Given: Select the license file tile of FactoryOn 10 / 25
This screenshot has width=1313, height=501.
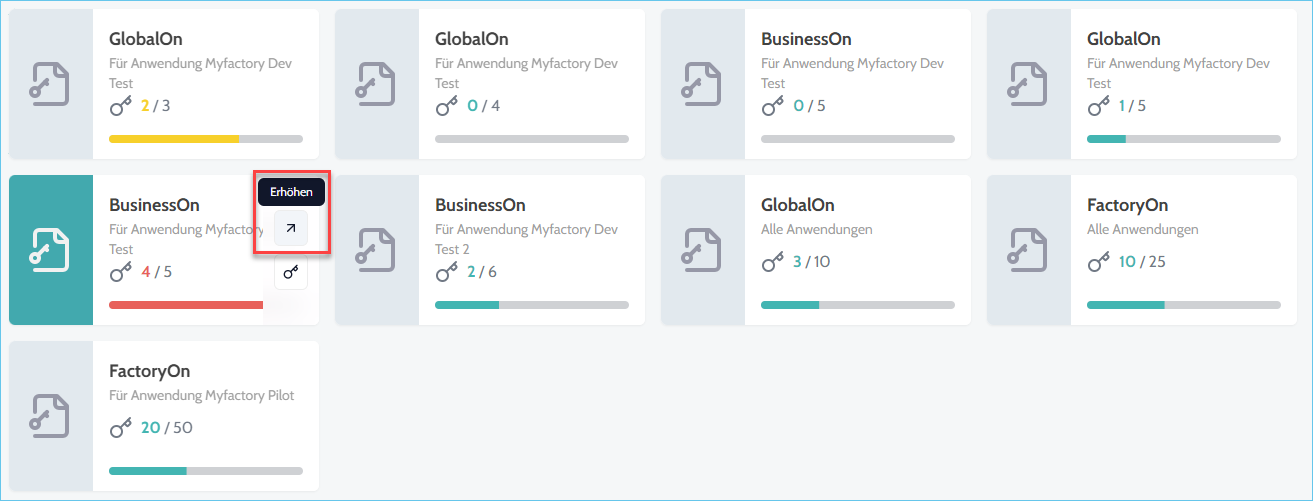Looking at the screenshot, I should click(x=1029, y=250).
